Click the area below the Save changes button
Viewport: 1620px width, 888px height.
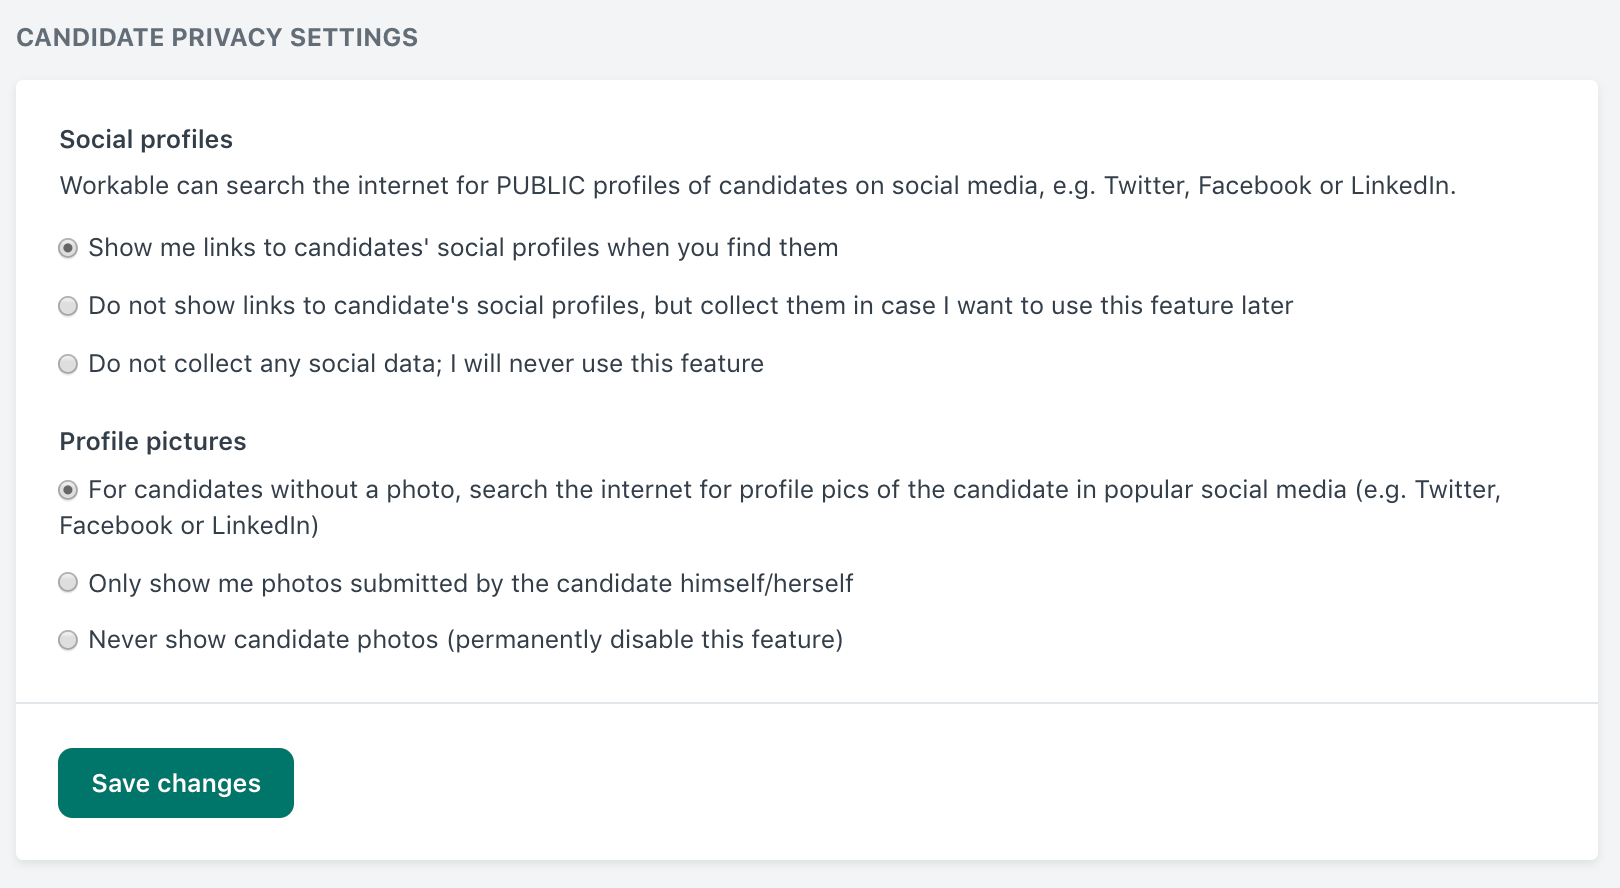tap(175, 845)
